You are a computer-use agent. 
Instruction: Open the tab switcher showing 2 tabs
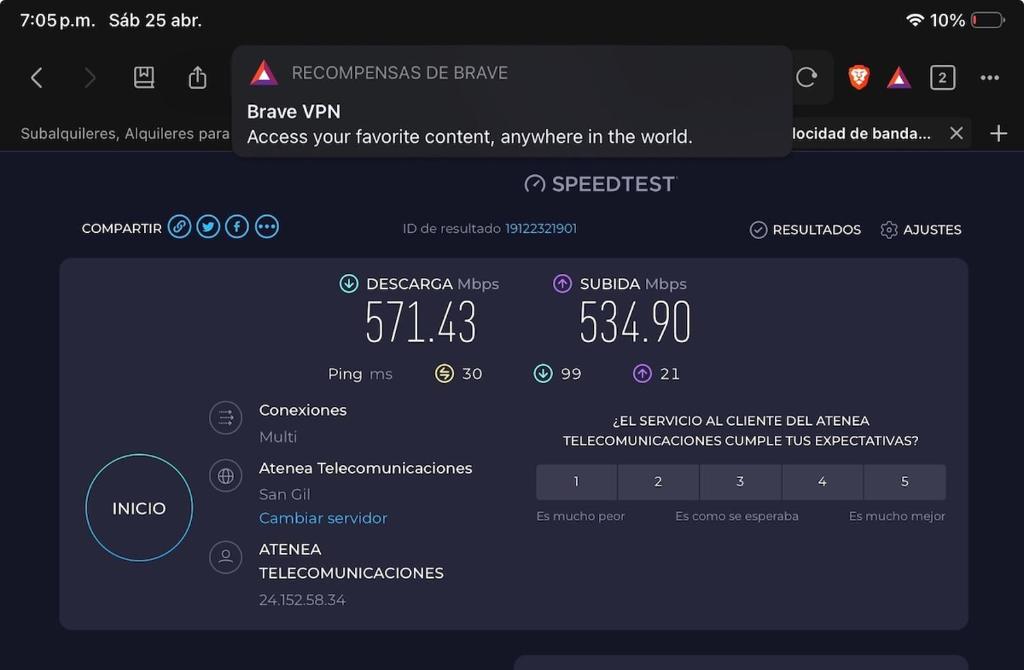[942, 78]
